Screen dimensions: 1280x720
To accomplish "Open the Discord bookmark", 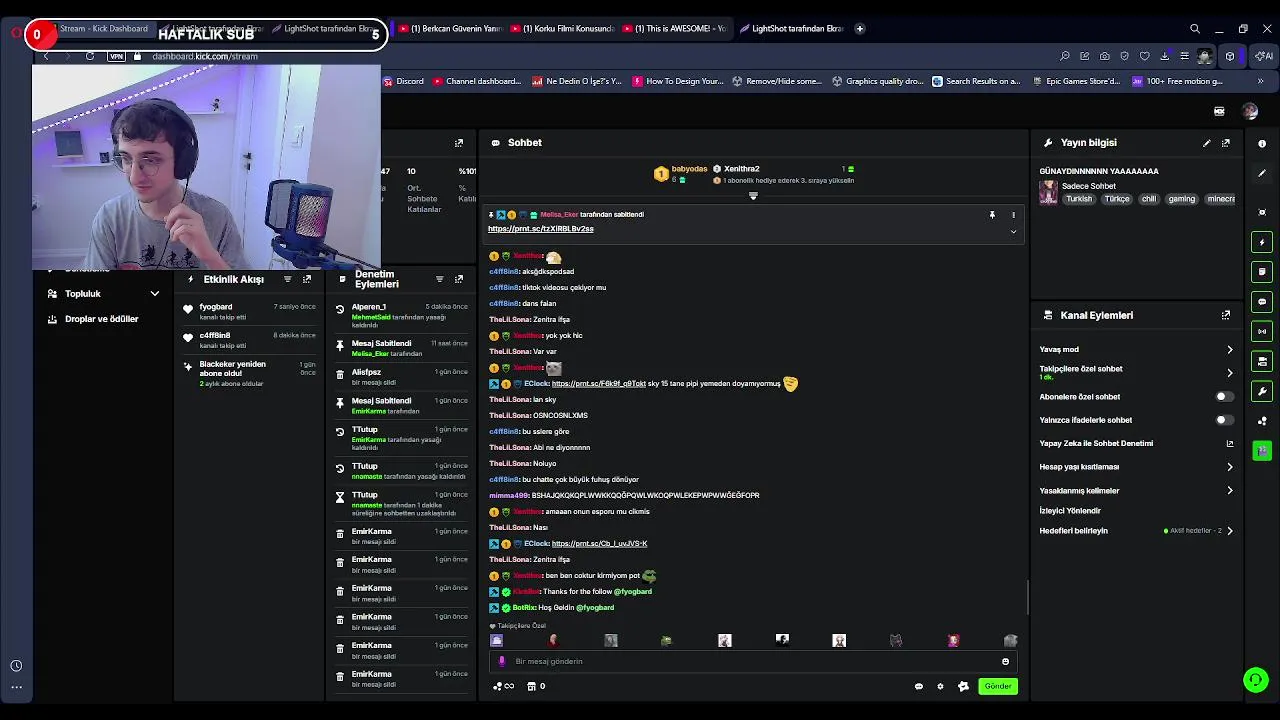I will click(x=403, y=81).
